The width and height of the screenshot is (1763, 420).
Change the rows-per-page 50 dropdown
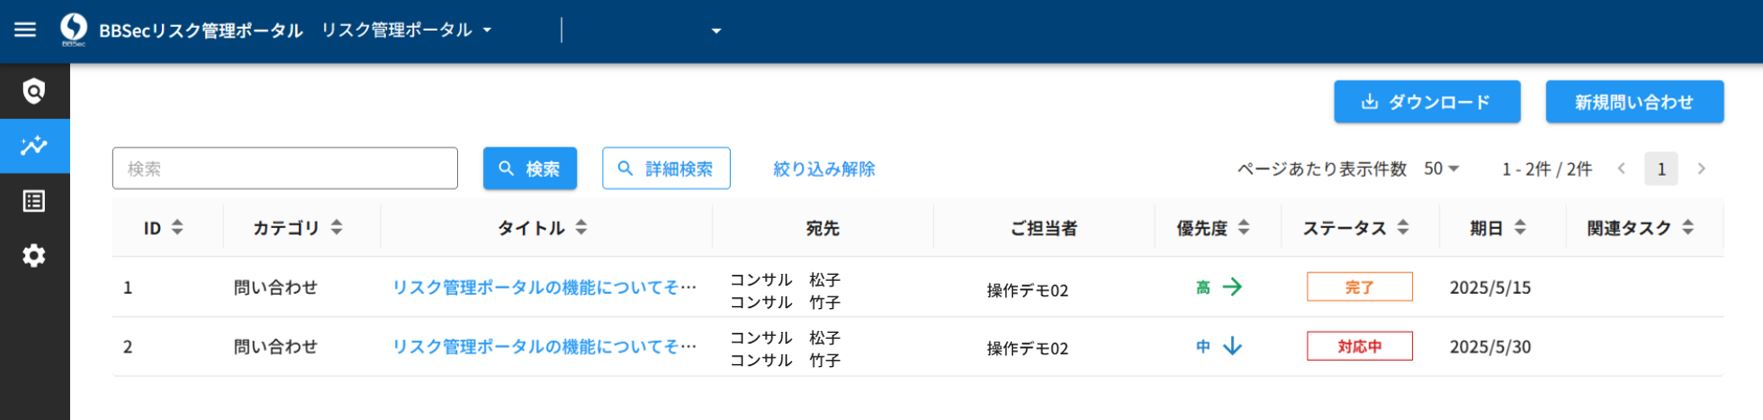point(1441,169)
